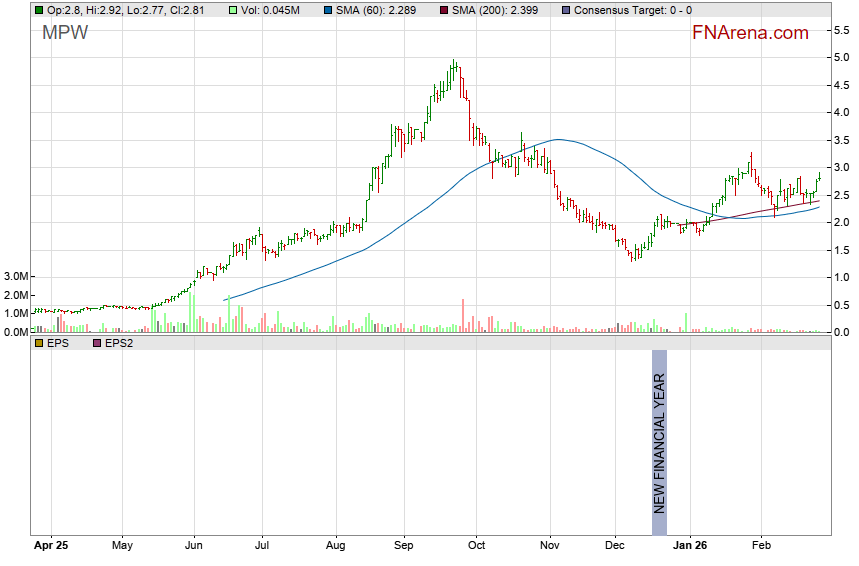
Task: Select the Jan 26 date axis label
Action: coord(691,547)
